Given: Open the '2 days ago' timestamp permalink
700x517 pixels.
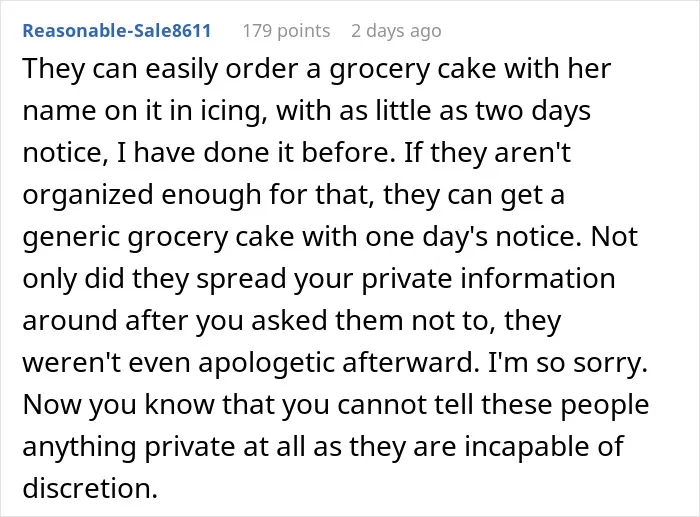Looking at the screenshot, I should pos(396,31).
